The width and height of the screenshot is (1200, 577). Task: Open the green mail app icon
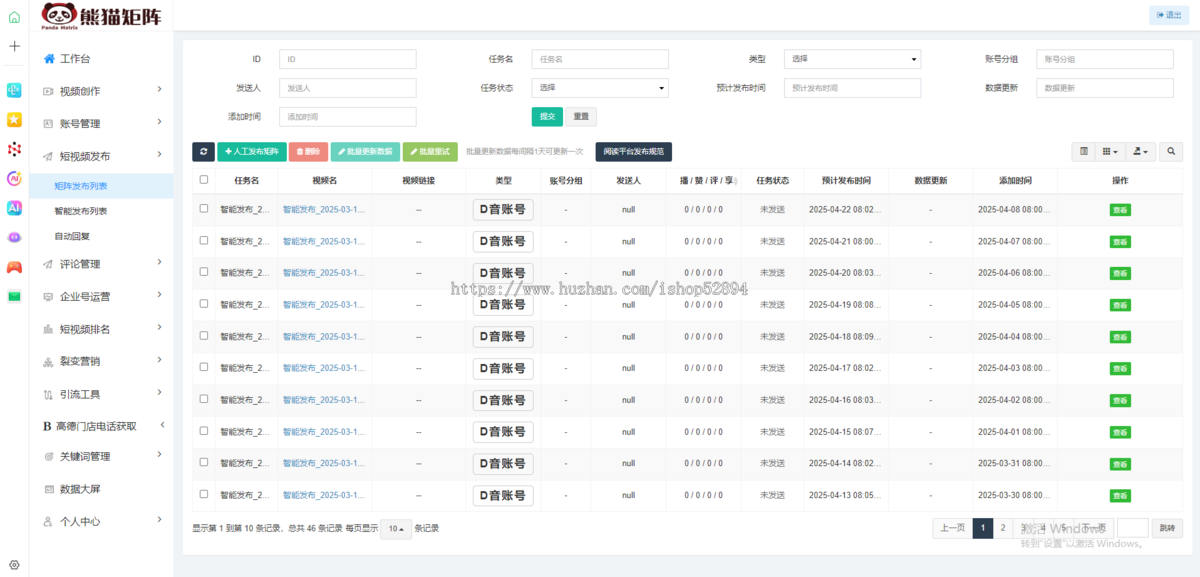(14, 296)
